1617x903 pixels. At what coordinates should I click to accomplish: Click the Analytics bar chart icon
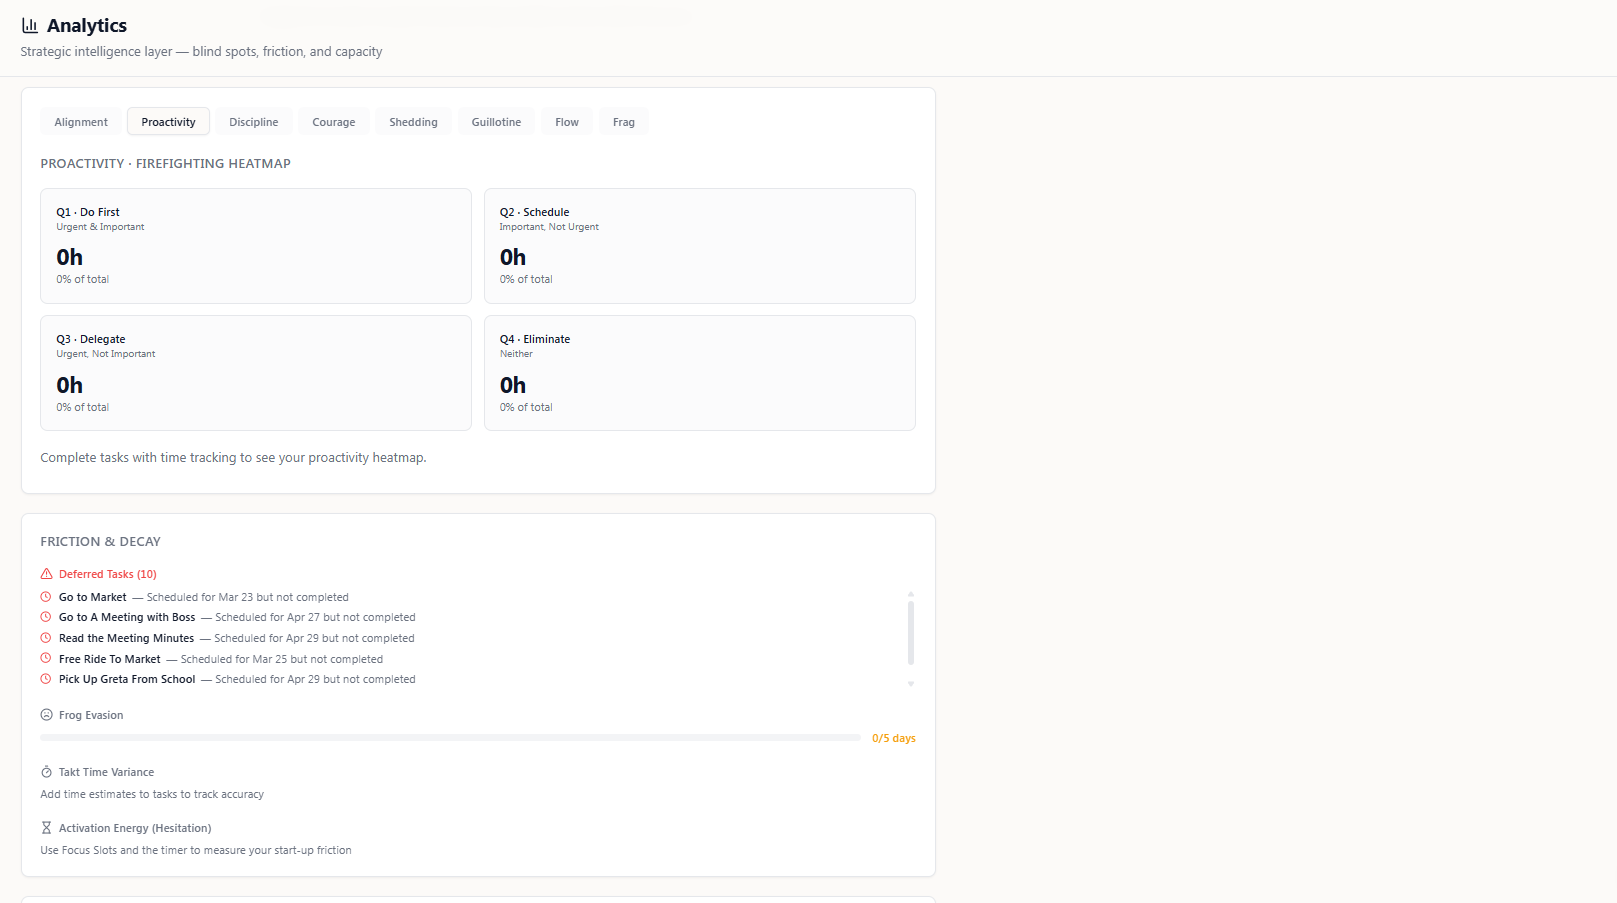30,26
